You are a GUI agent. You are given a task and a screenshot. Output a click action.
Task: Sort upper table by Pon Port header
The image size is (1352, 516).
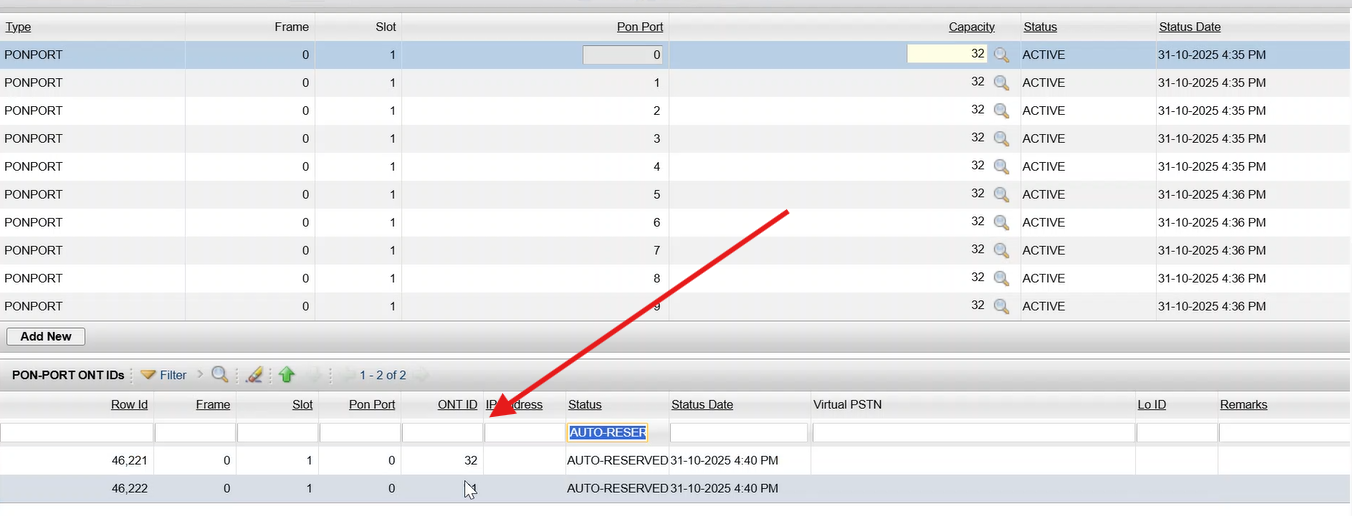(639, 27)
